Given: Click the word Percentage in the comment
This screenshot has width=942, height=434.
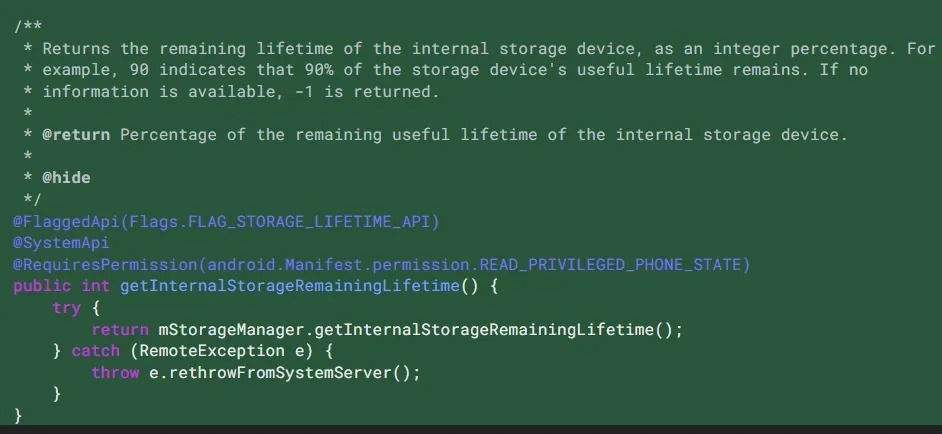Looking at the screenshot, I should click(x=168, y=135).
